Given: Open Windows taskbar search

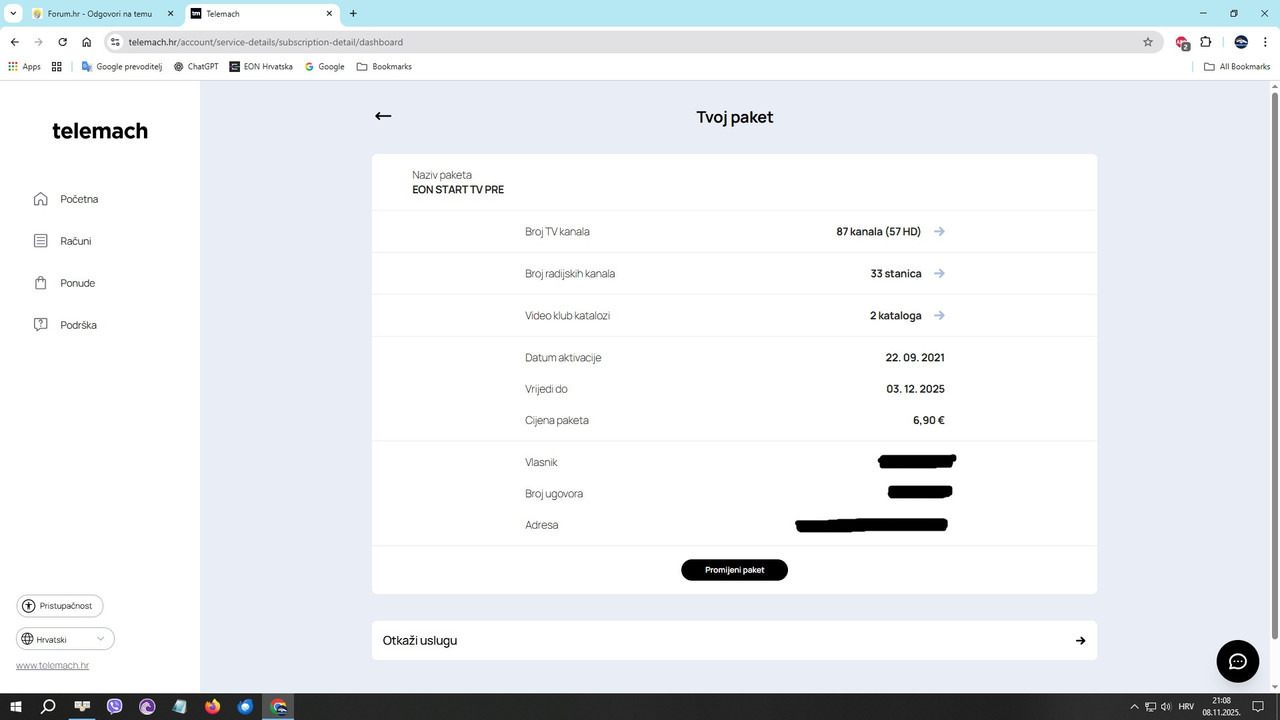Looking at the screenshot, I should tap(48, 706).
